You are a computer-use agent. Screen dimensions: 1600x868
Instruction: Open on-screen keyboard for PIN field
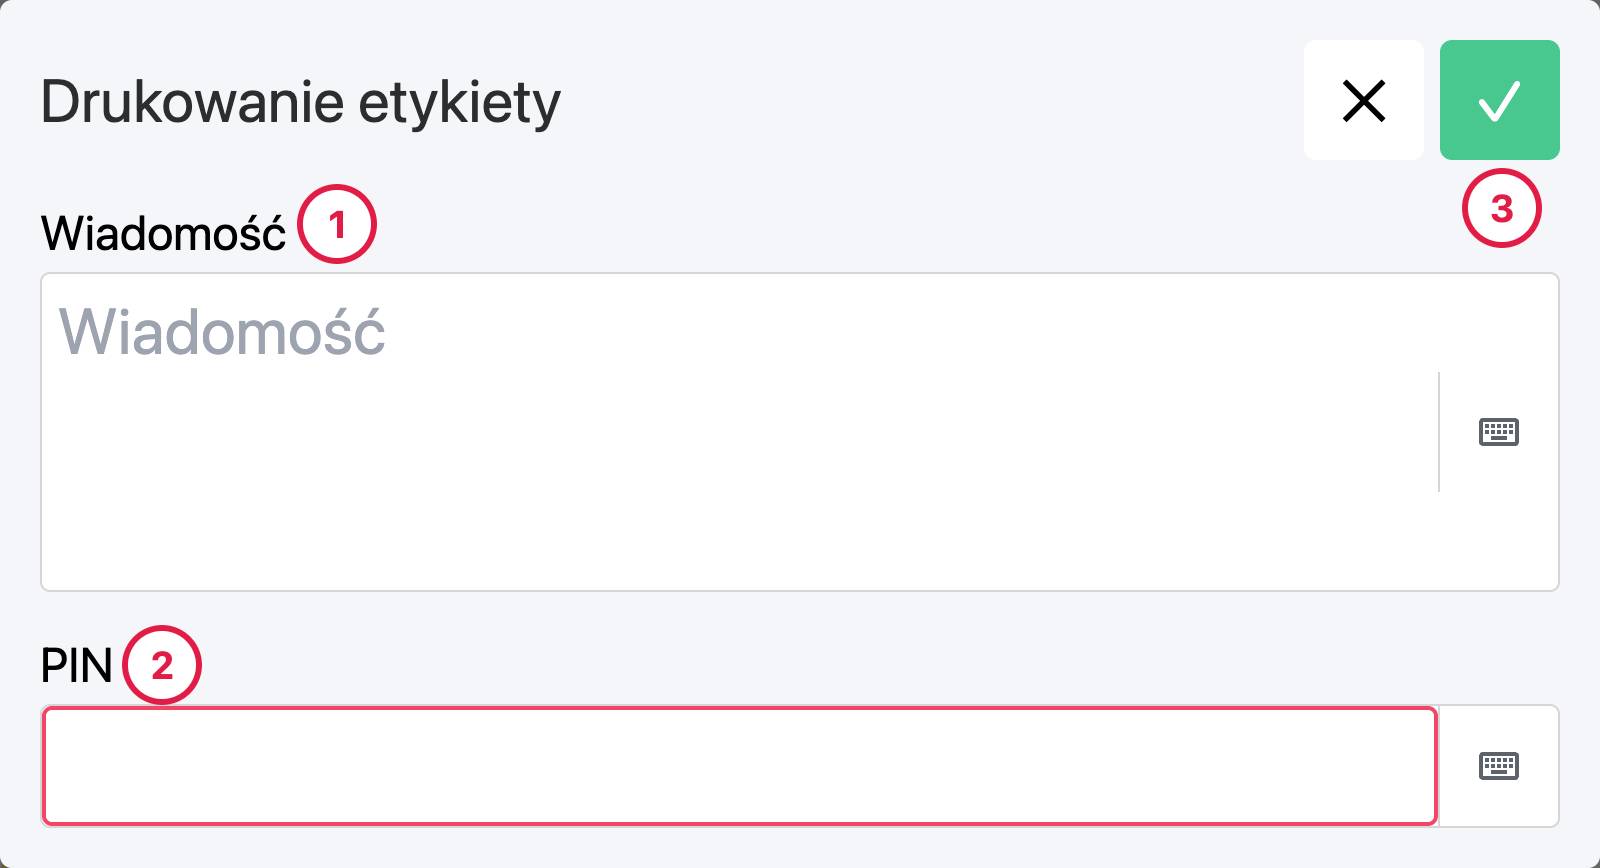(1498, 766)
